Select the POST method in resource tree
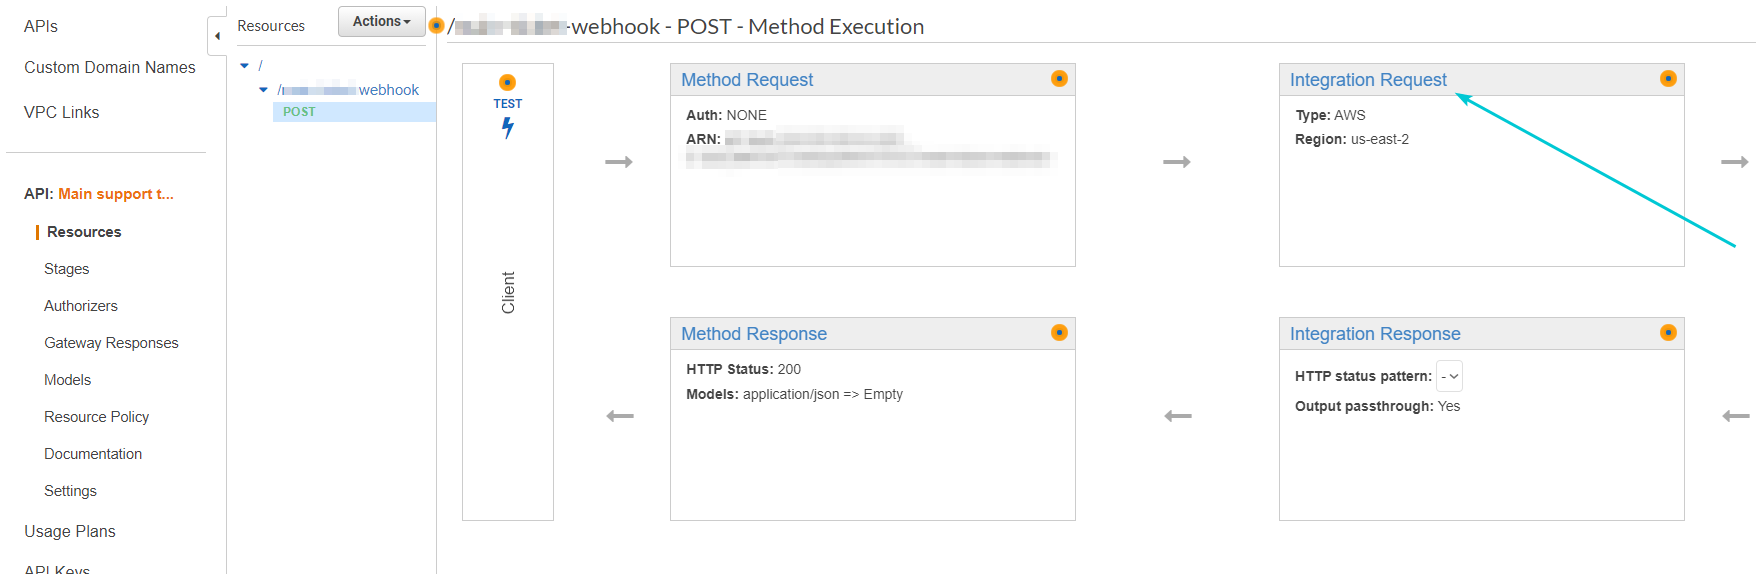The height and width of the screenshot is (574, 1756). (299, 112)
